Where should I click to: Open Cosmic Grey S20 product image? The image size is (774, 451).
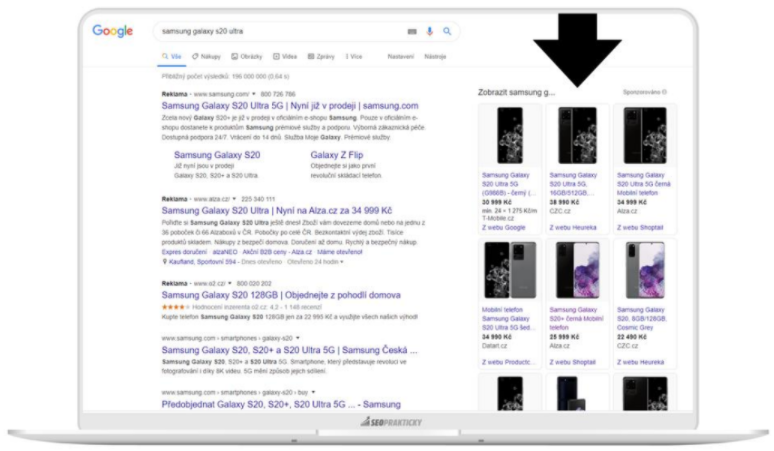[x=645, y=270]
